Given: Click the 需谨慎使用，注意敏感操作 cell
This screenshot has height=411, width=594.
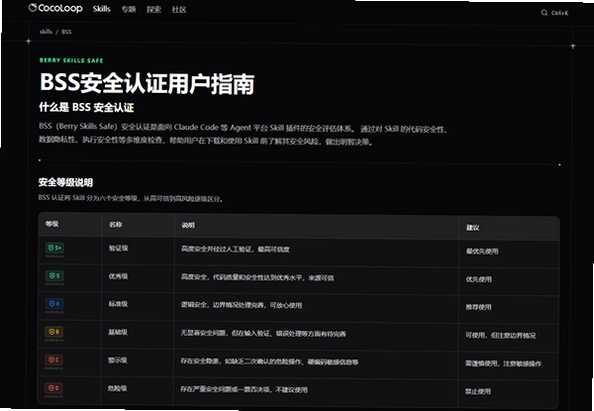Looking at the screenshot, I should pos(503,363).
